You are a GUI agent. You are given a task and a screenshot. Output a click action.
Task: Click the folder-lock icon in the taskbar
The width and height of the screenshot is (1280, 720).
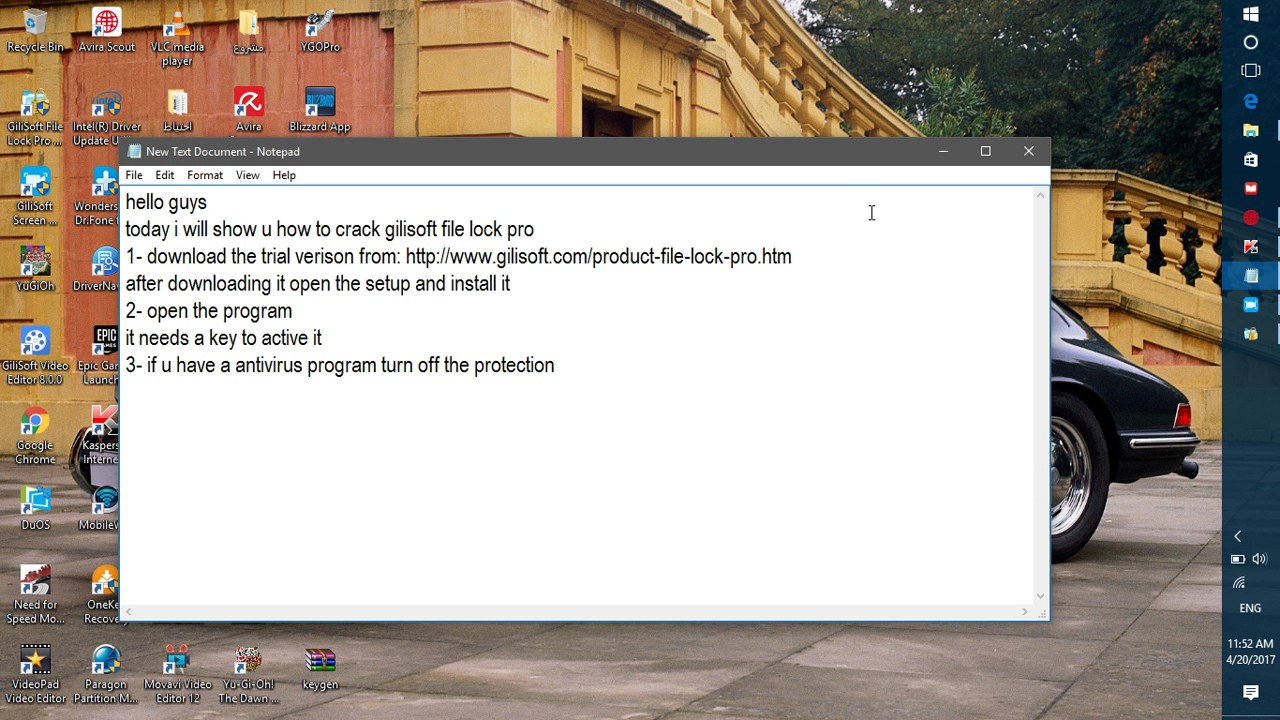[1251, 333]
